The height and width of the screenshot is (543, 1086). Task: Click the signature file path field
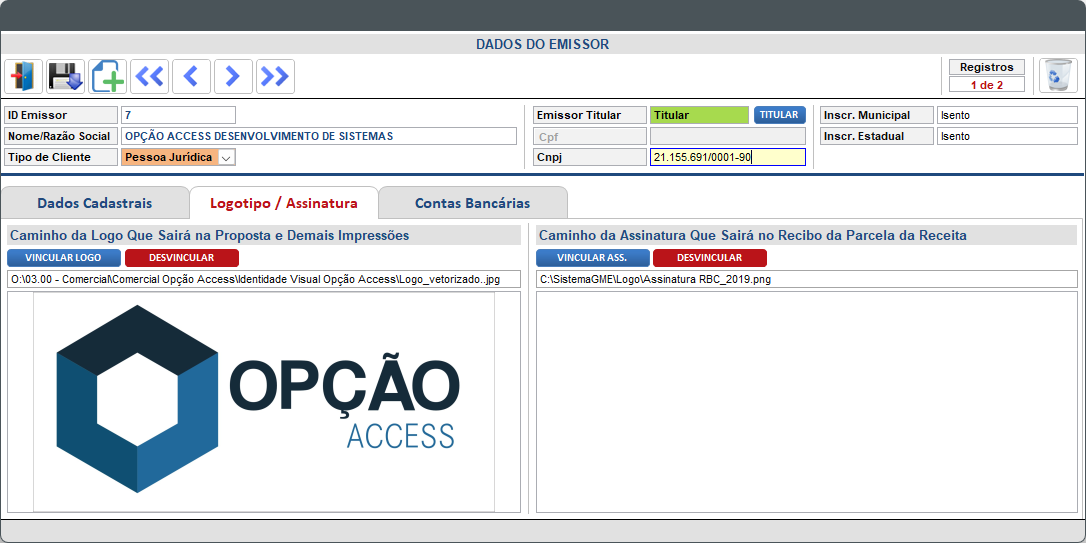point(807,279)
